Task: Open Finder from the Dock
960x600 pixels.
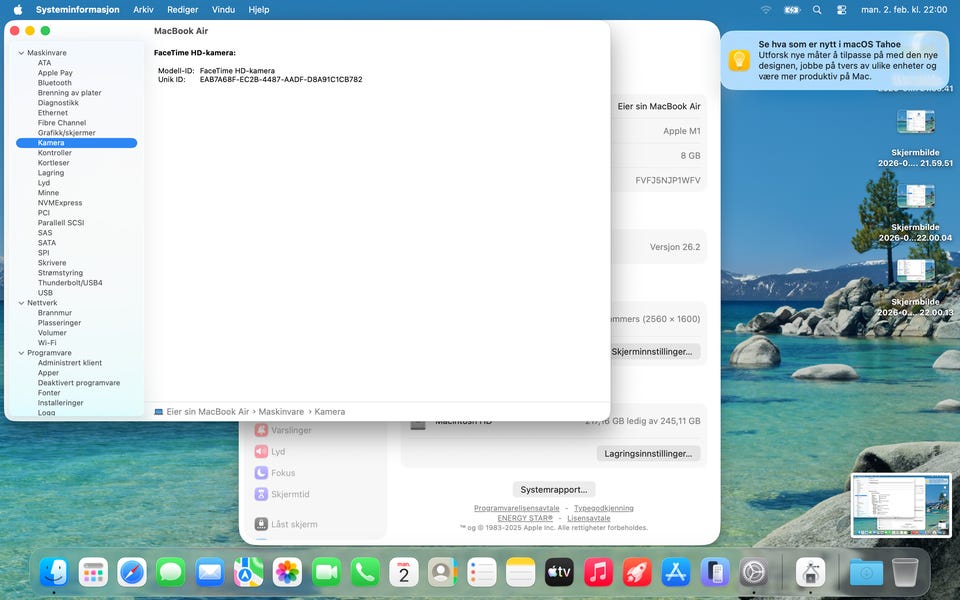Action: (x=54, y=572)
